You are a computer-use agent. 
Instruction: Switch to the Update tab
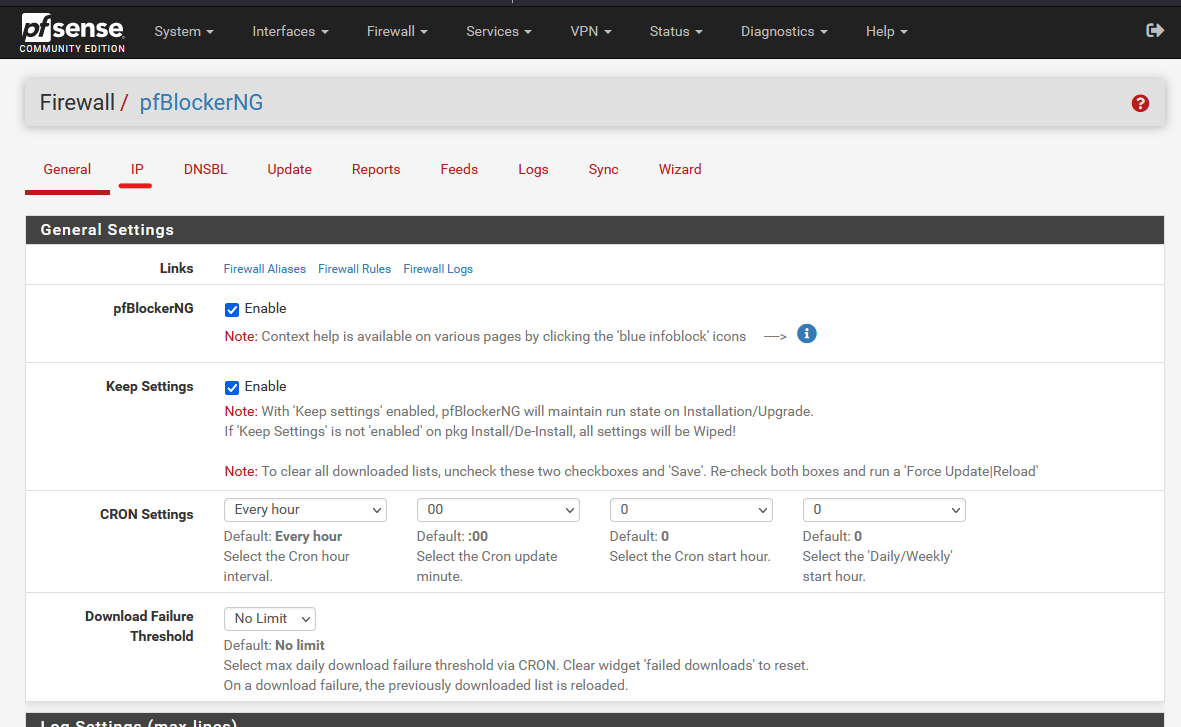[x=289, y=170]
